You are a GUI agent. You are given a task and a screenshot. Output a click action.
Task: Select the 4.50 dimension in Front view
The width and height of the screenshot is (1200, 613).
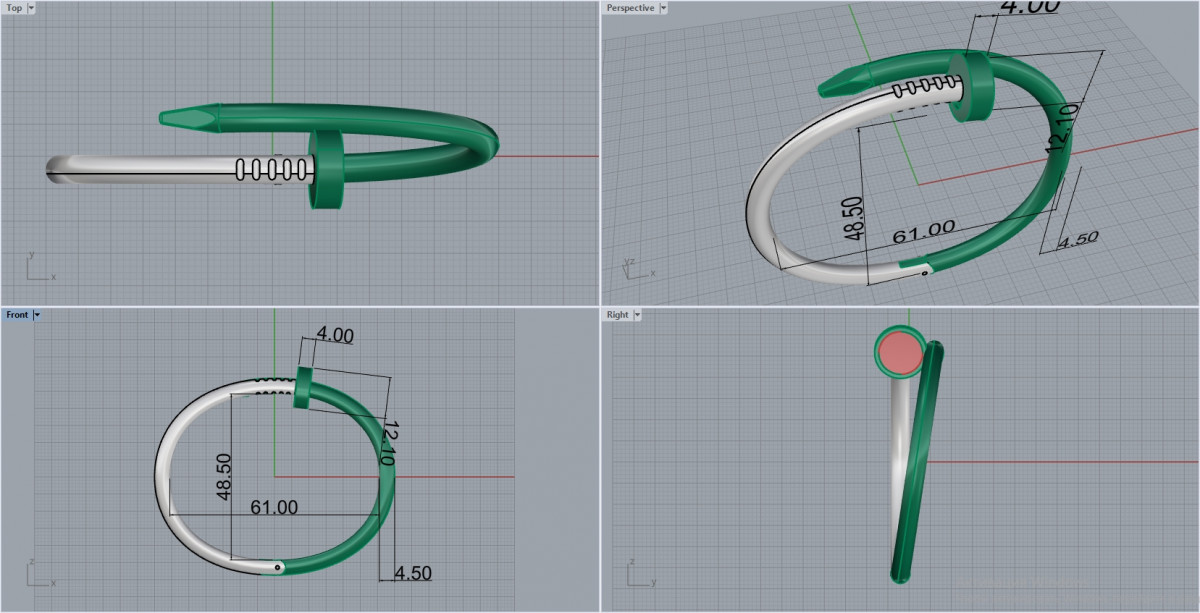pyautogui.click(x=412, y=574)
